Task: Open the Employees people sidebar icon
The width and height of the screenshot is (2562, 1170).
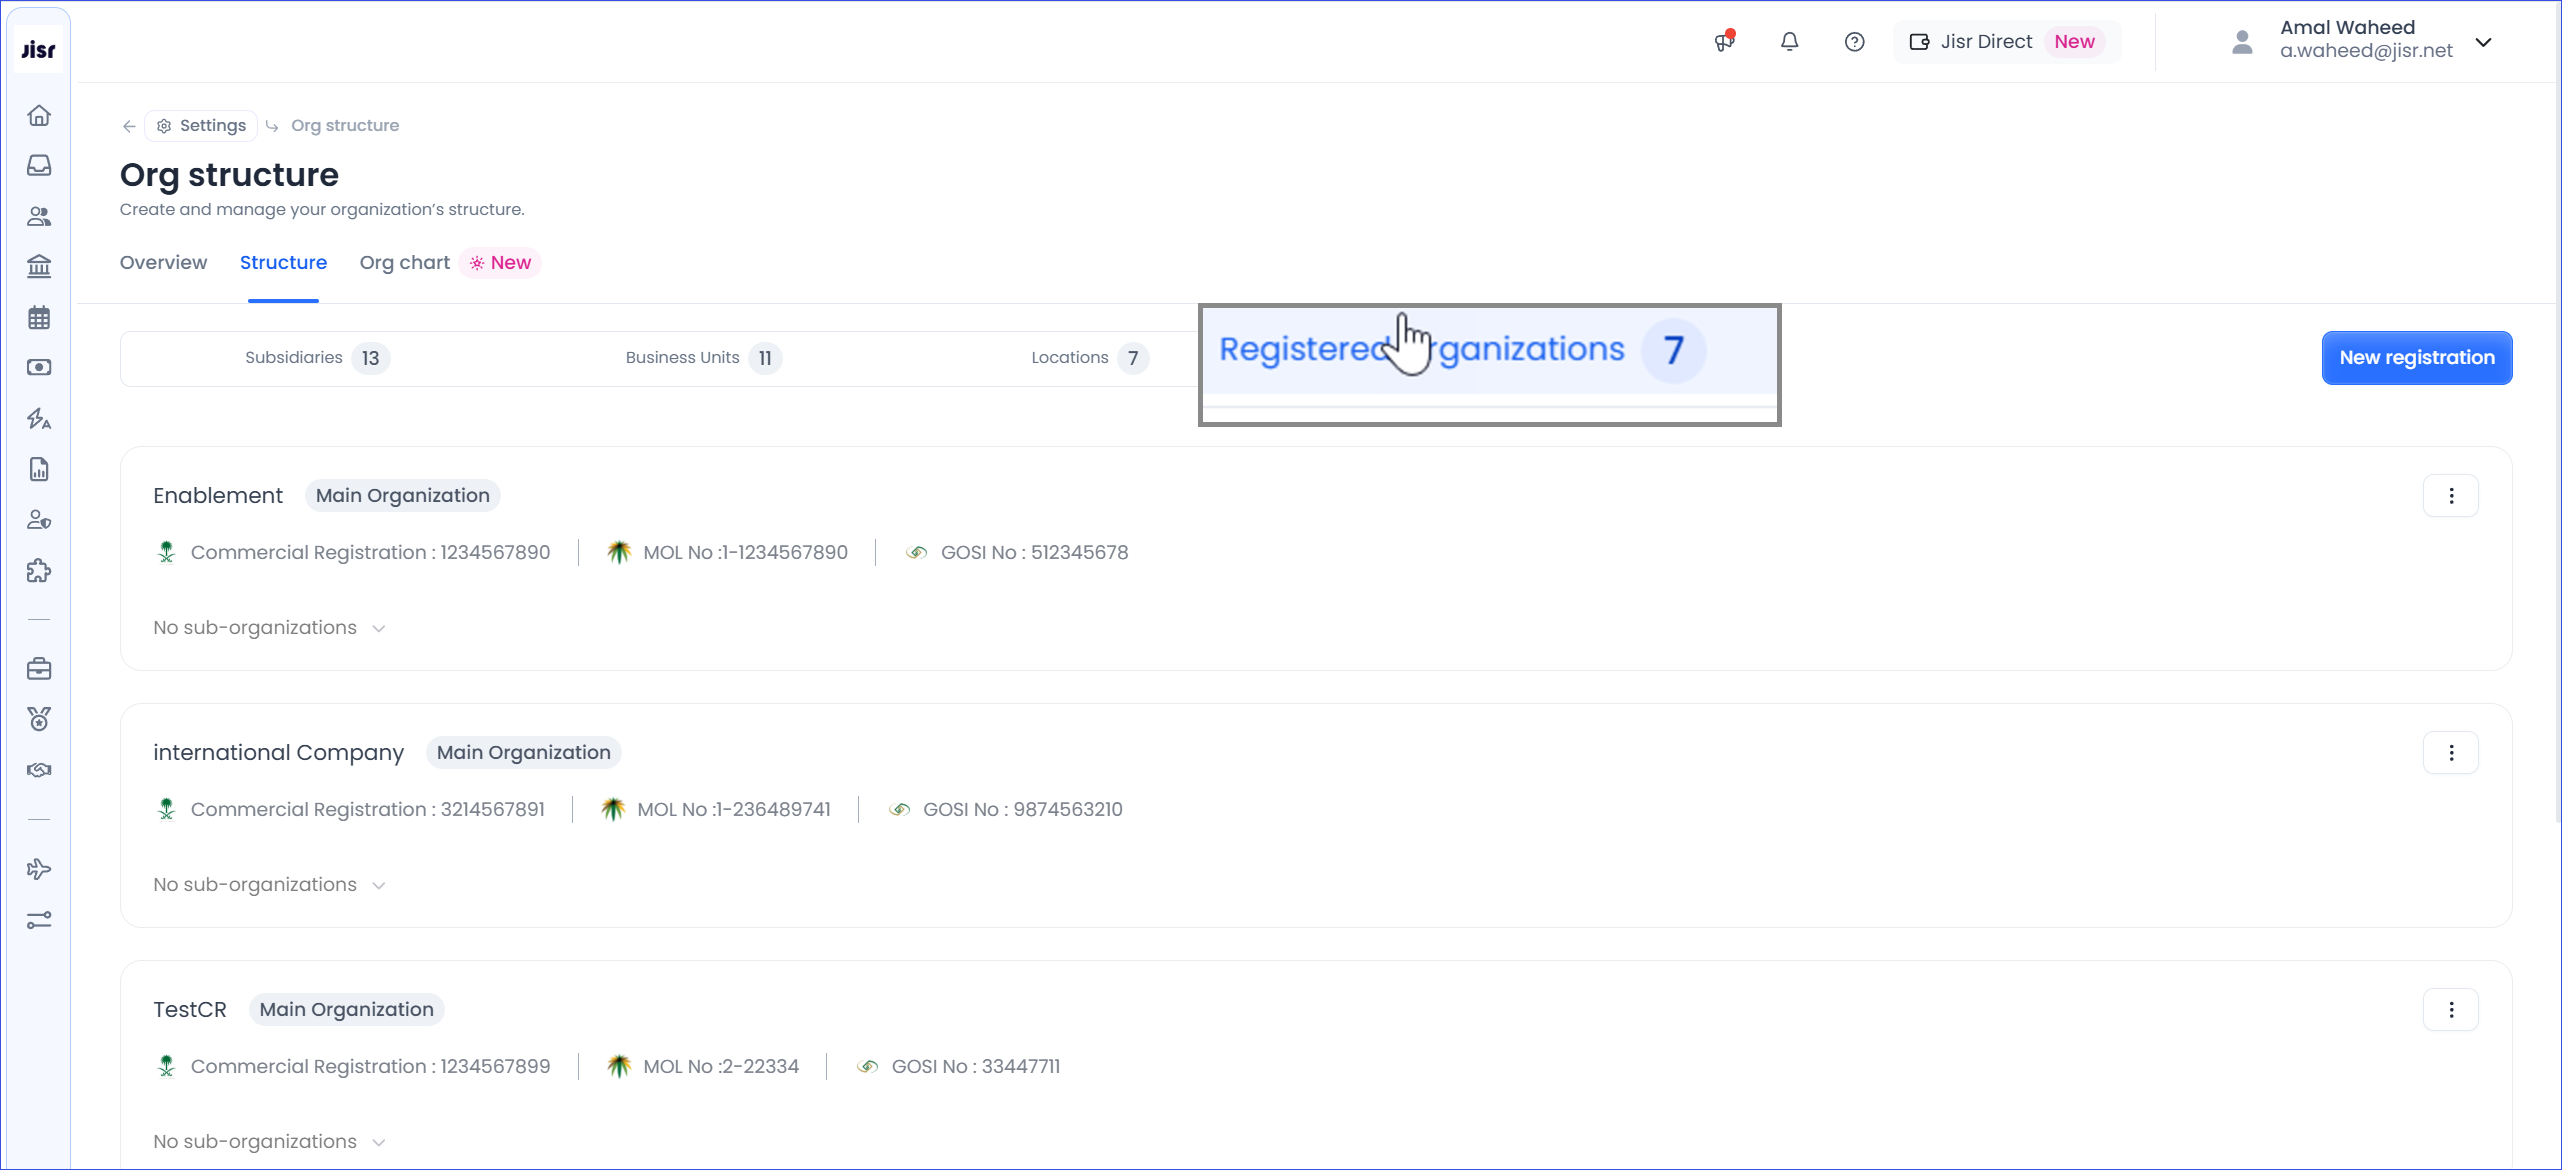Action: (x=39, y=216)
